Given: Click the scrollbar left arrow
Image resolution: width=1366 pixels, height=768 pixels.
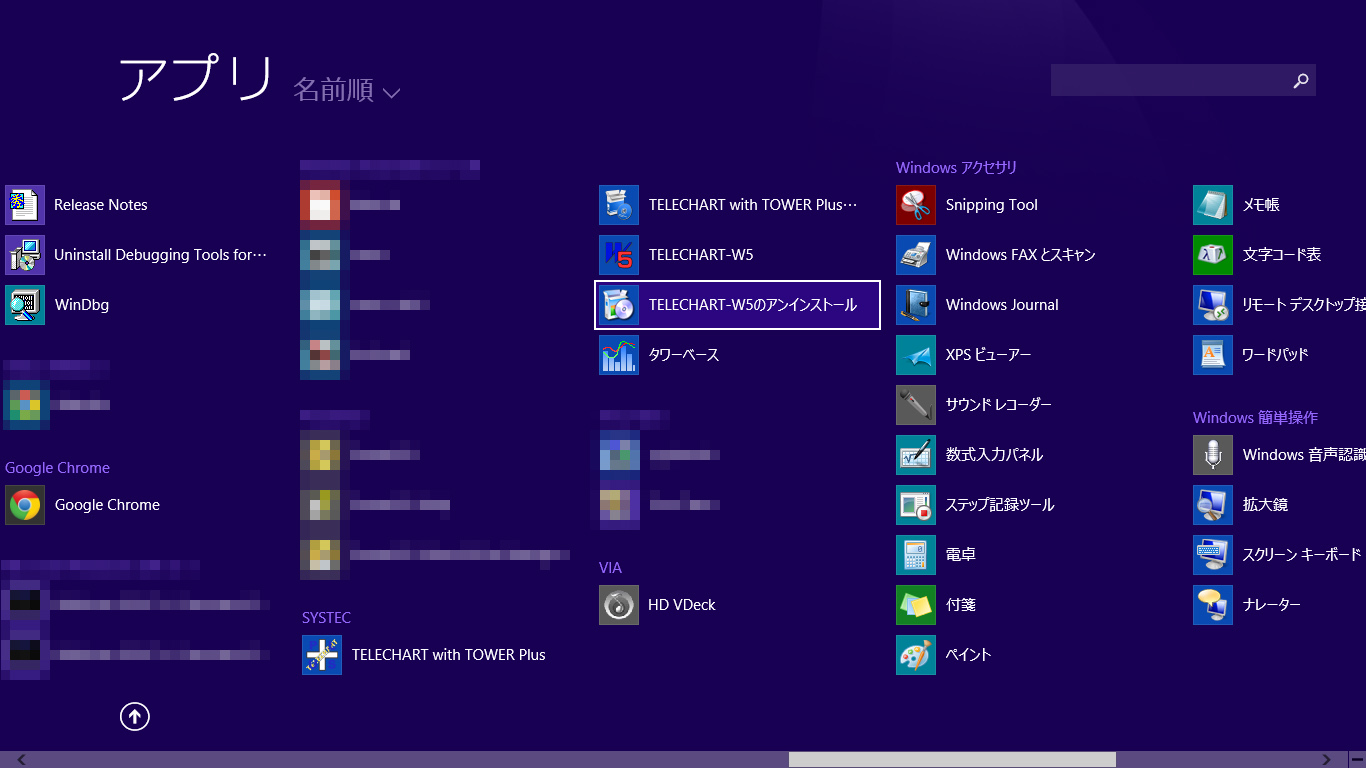Looking at the screenshot, I should click(21, 760).
